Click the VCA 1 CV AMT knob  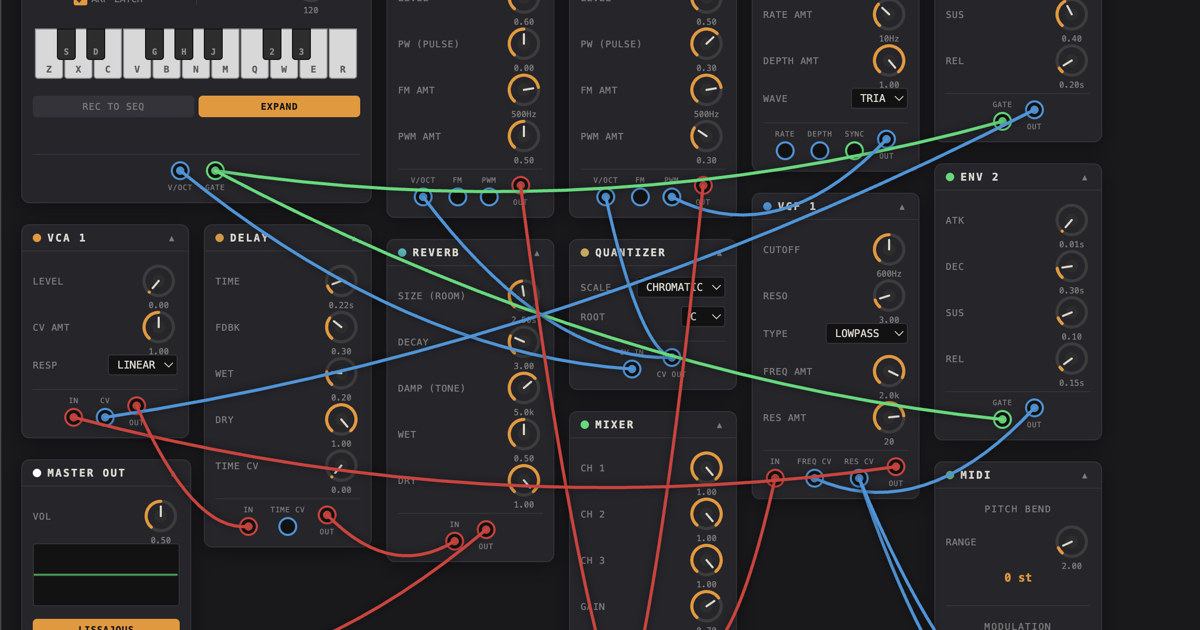[158, 327]
